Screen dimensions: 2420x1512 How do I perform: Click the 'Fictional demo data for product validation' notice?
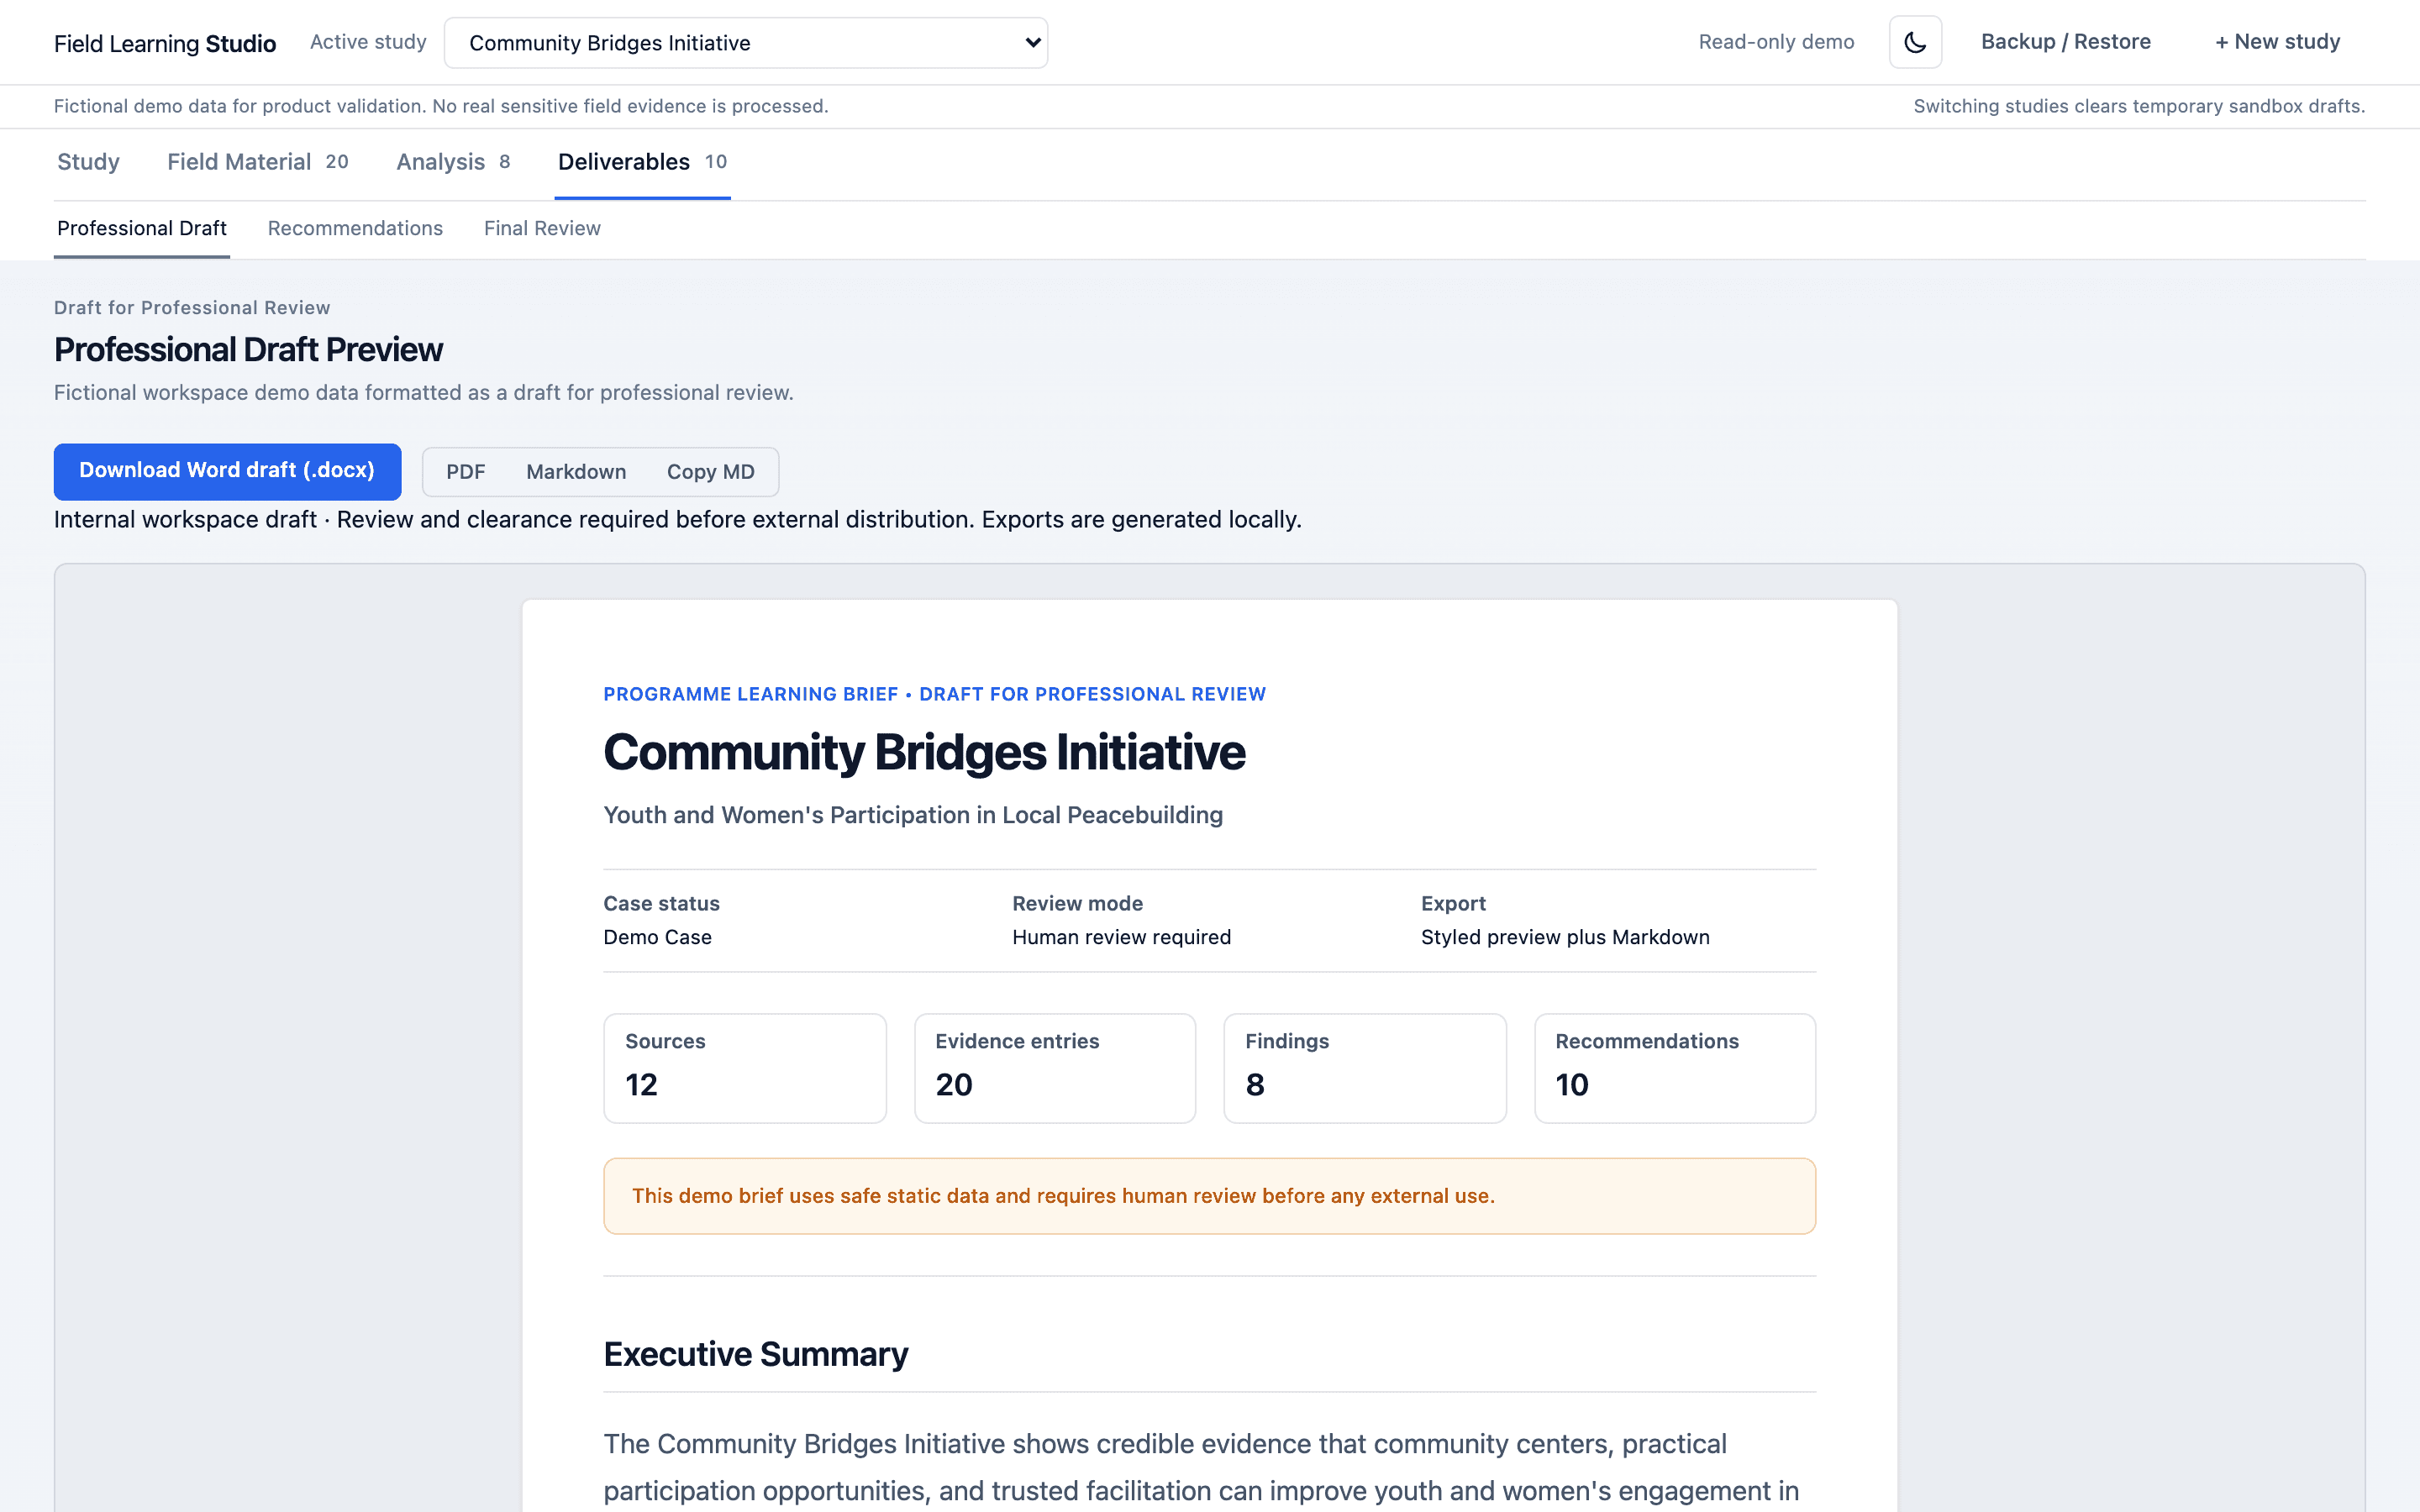[441, 106]
